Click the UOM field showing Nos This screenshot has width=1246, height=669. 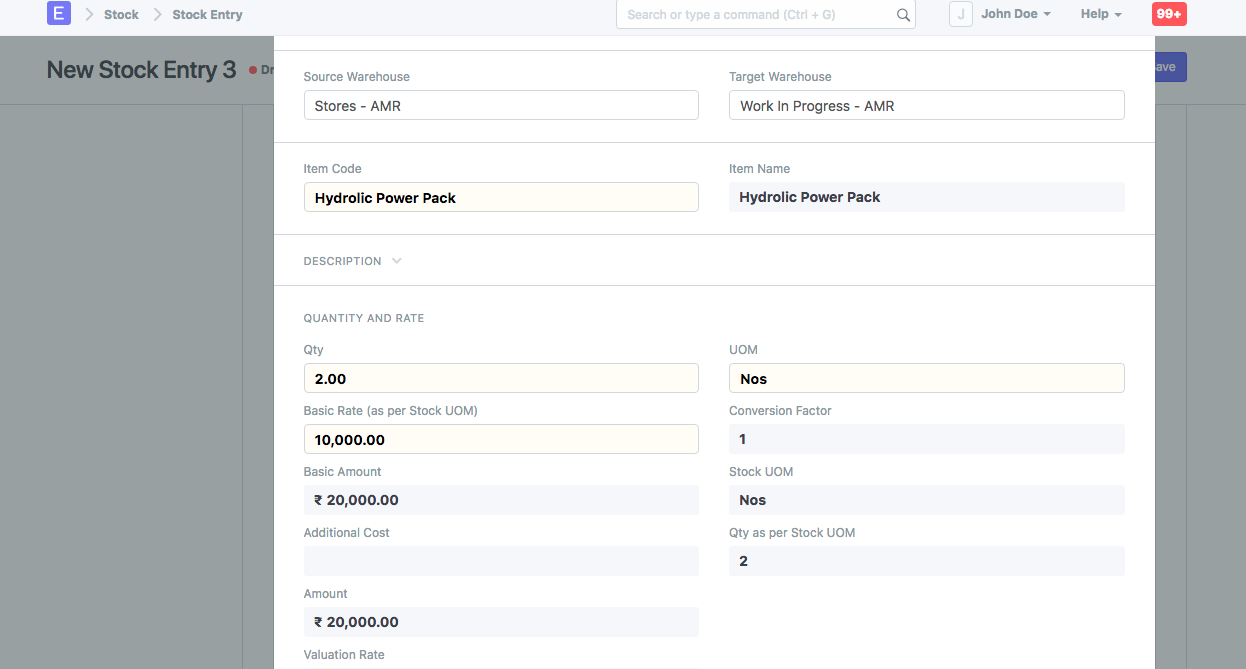point(926,378)
